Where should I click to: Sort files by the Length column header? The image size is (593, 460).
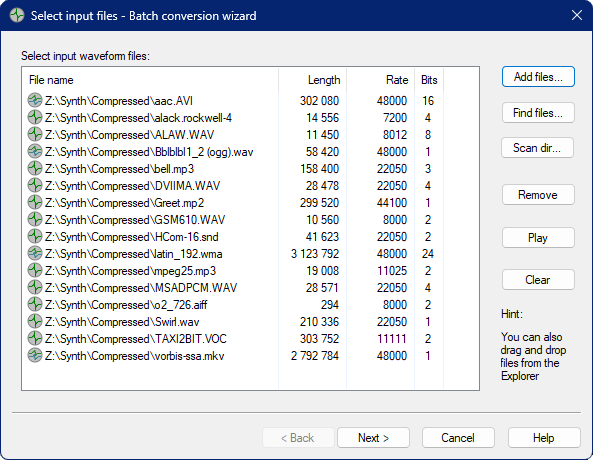[312, 80]
